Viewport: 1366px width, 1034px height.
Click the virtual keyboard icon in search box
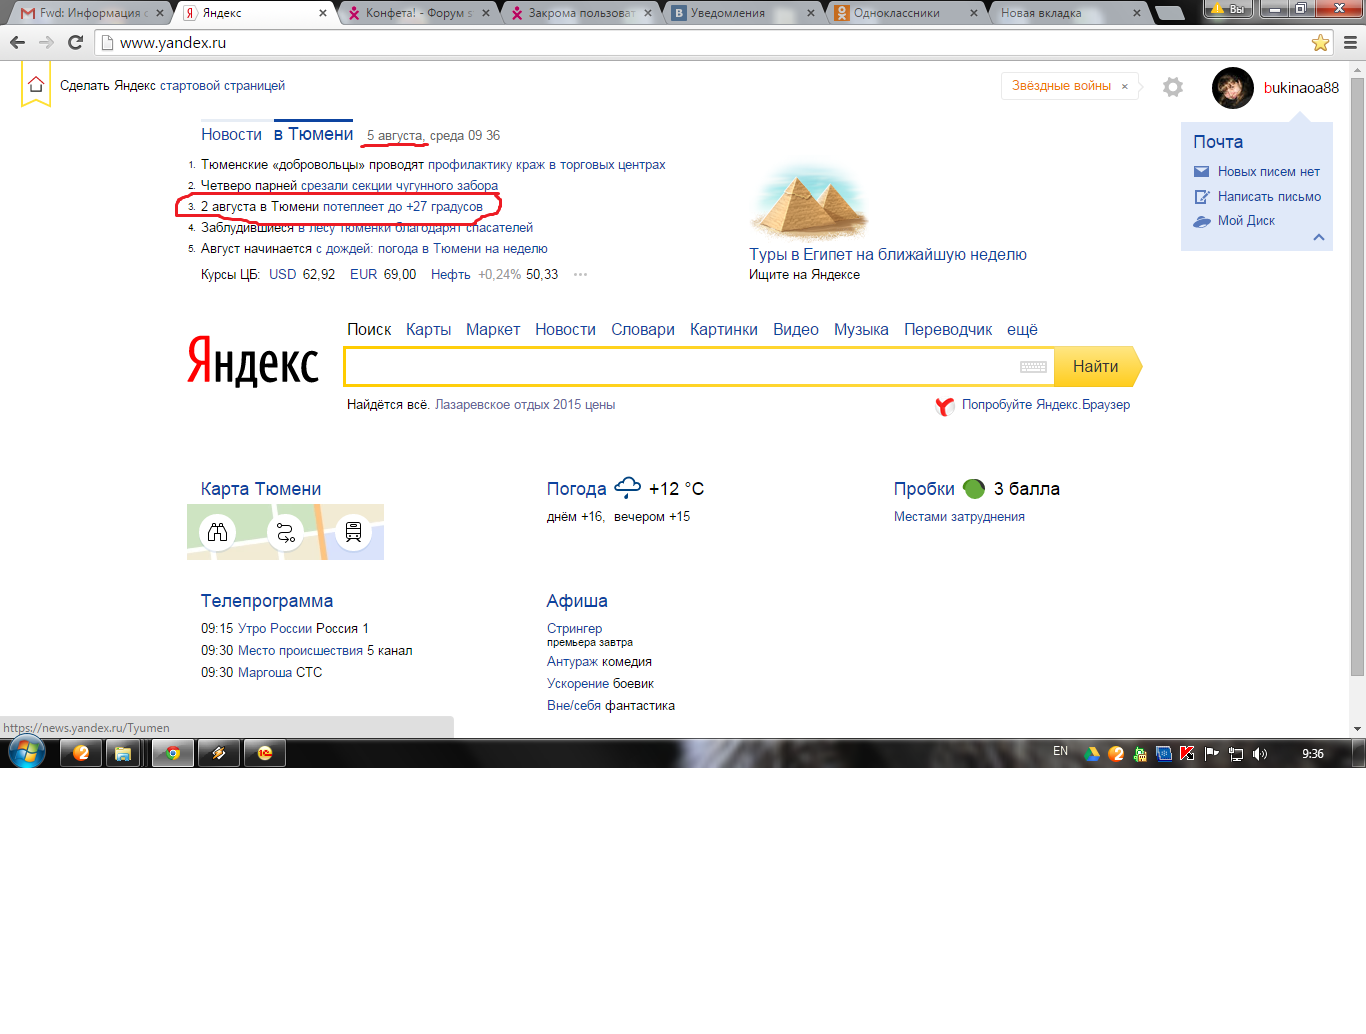1033,367
